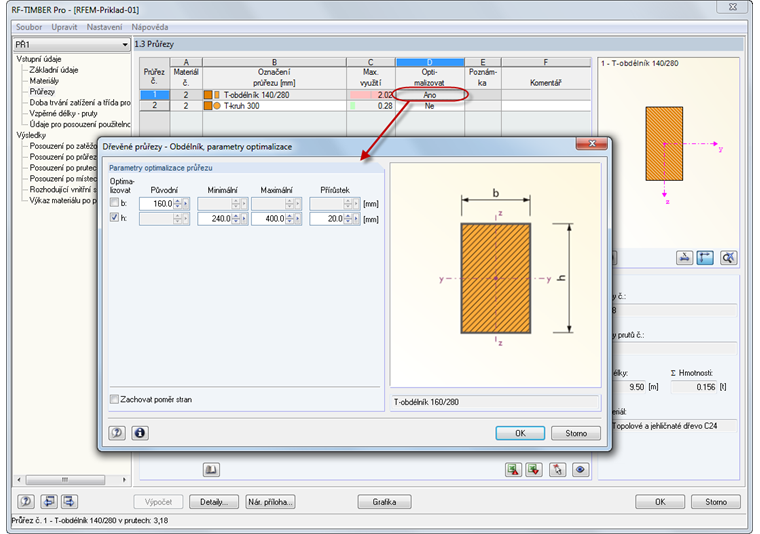Click Nár. příloha... button
760x534 pixels.
pyautogui.click(x=270, y=502)
